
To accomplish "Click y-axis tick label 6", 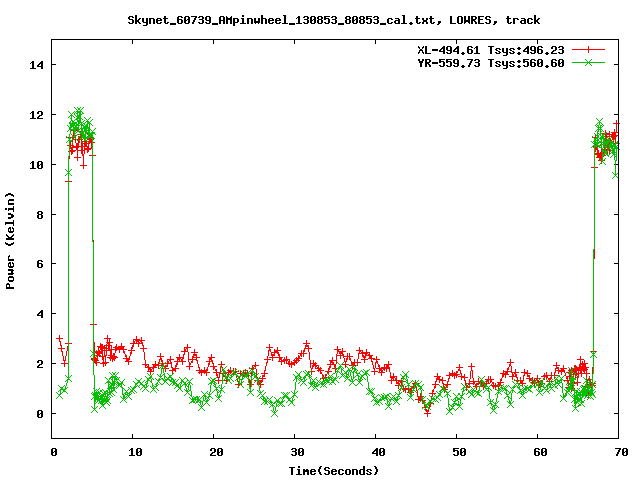I will point(40,264).
